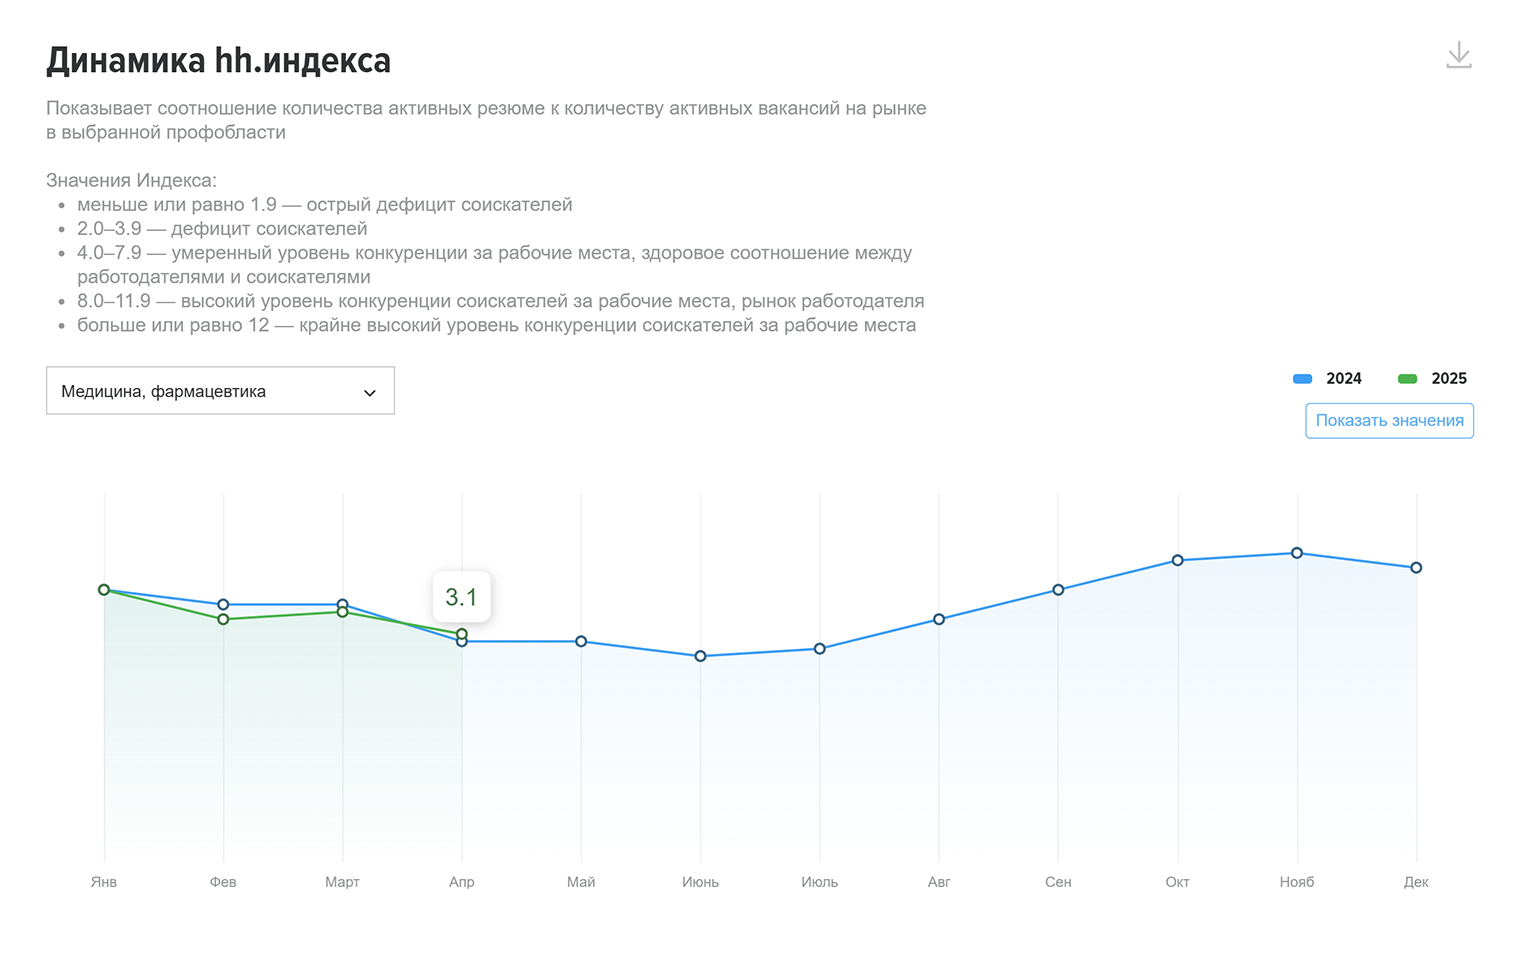Image resolution: width=1520 pixels, height=955 pixels.
Task: Select the August 2024 data point
Action: (x=939, y=620)
